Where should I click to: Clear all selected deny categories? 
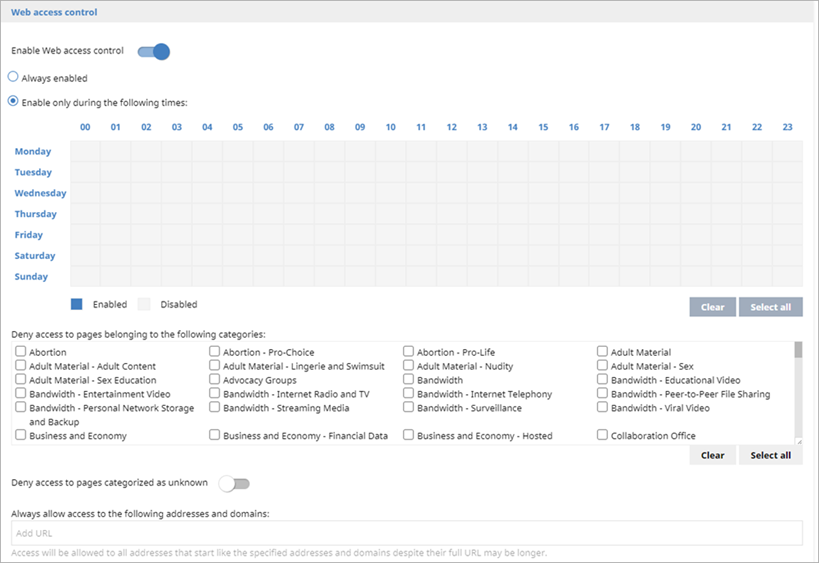tap(712, 455)
